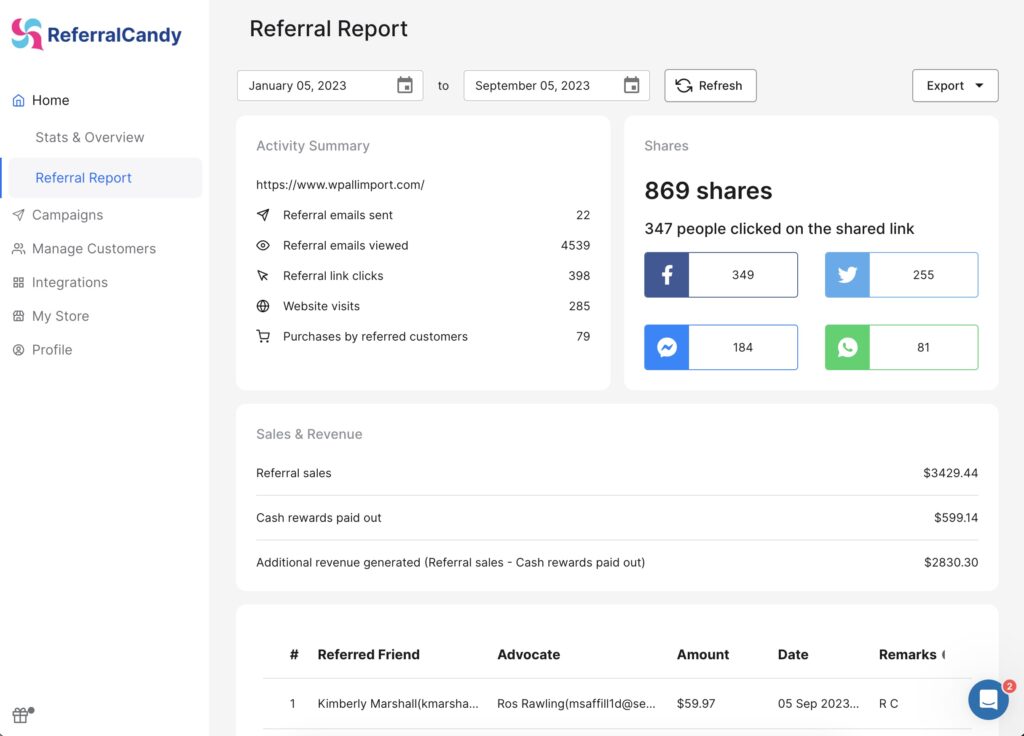Screen dimensions: 1024x736
Task: Open the start date calendar picker
Action: coord(404,86)
